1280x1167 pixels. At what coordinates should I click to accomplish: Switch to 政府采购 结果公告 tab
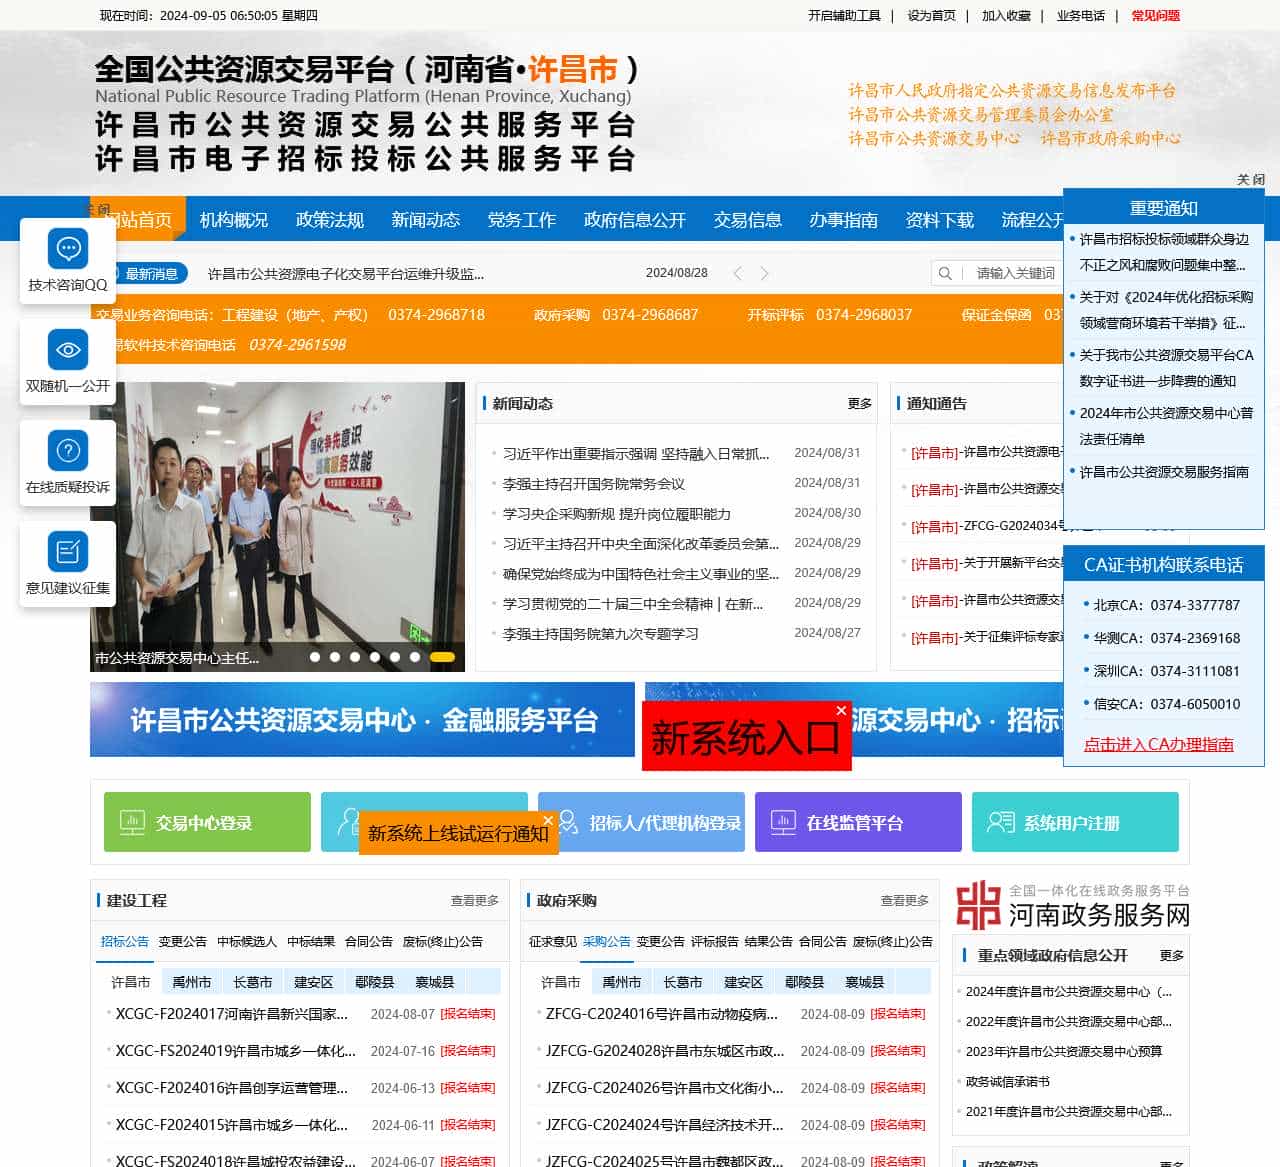point(769,941)
